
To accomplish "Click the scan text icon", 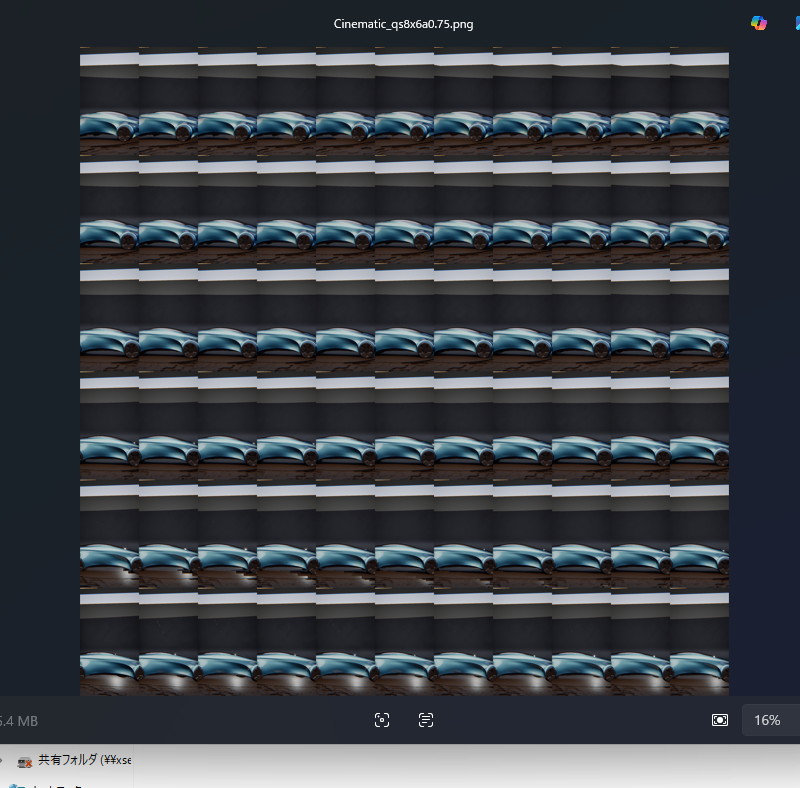I will (426, 720).
